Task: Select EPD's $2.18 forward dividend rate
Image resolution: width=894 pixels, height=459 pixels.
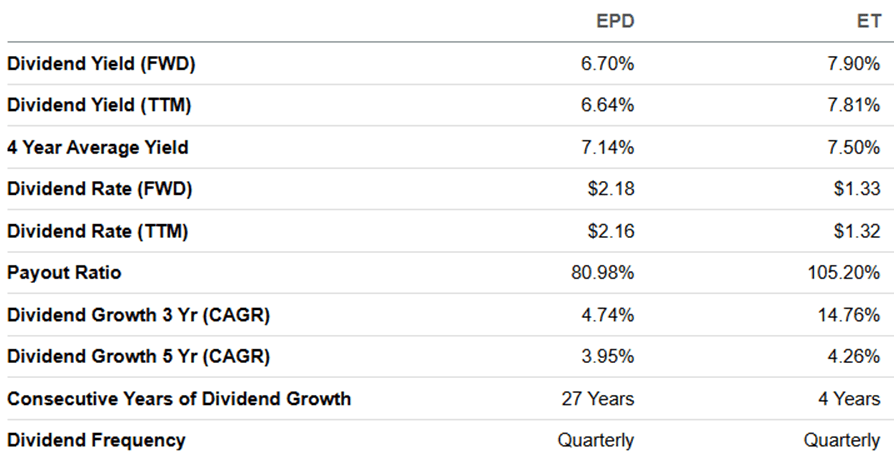Action: coord(612,188)
